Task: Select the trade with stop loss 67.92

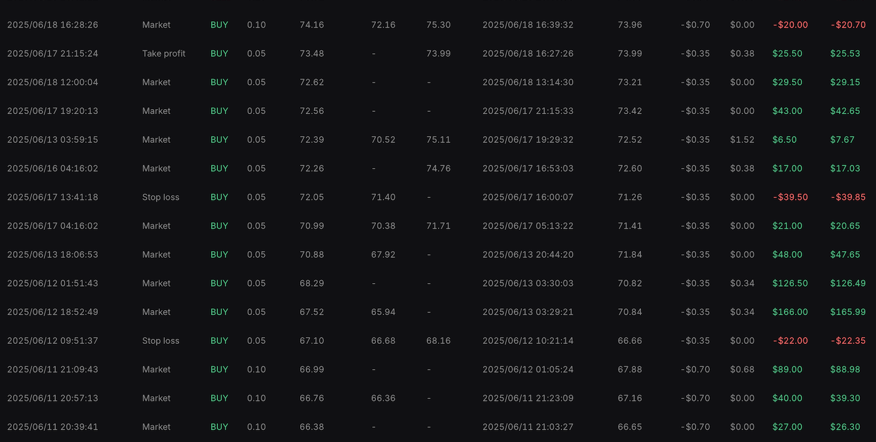Action: pyautogui.click(x=438, y=255)
